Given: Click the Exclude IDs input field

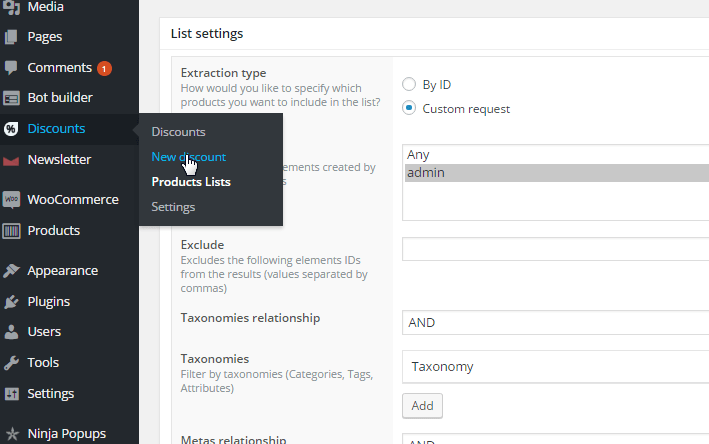Looking at the screenshot, I should (x=555, y=249).
